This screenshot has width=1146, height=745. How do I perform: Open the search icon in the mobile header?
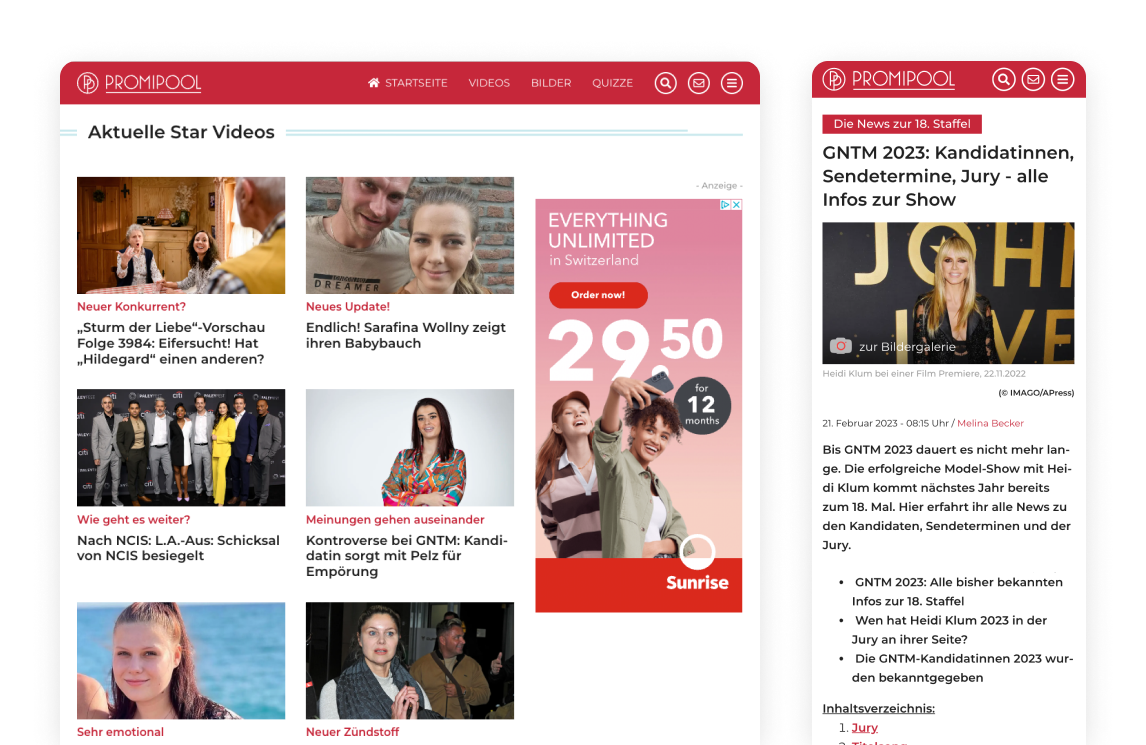(x=1004, y=78)
